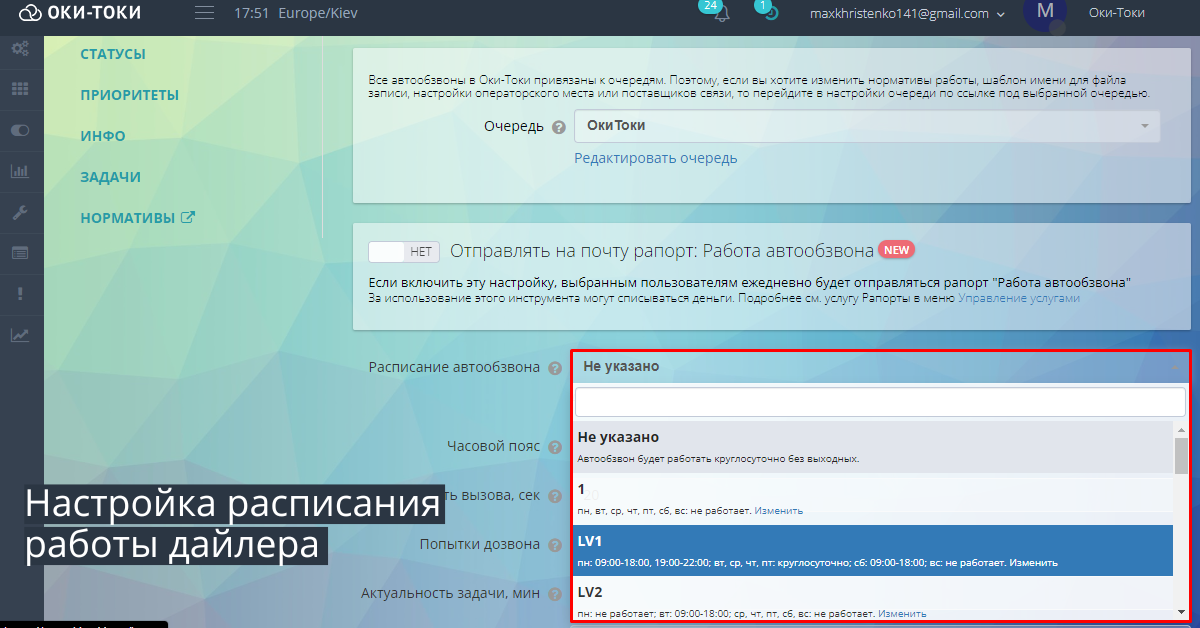Click the hamburger menu icon in header

(x=204, y=13)
